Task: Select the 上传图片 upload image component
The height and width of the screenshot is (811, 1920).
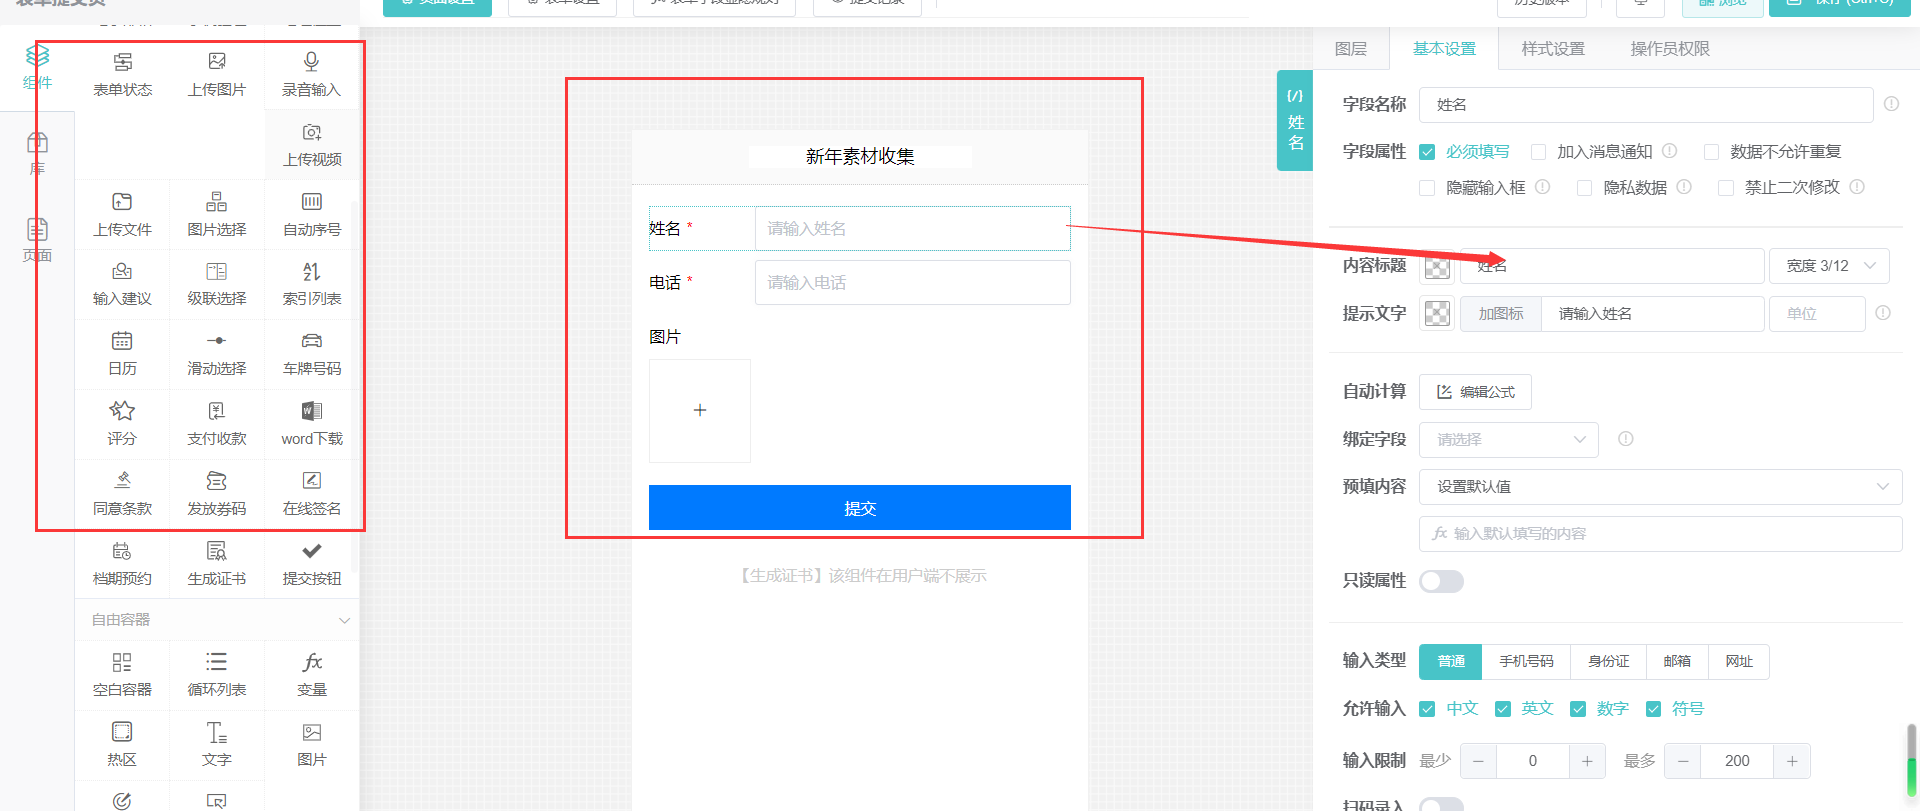Action: coord(216,74)
